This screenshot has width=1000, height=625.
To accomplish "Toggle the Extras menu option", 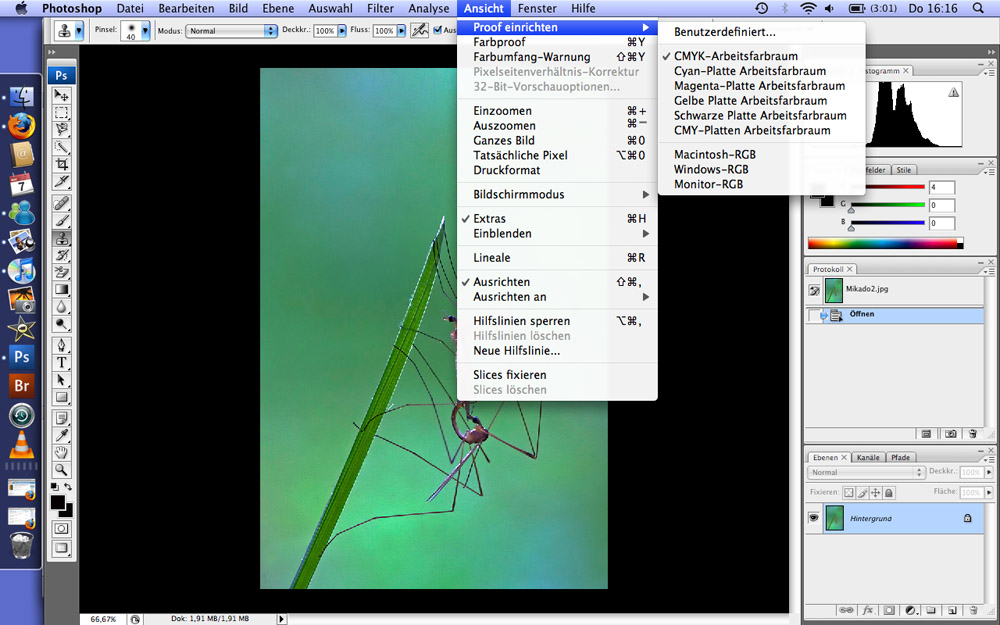I will 489,219.
